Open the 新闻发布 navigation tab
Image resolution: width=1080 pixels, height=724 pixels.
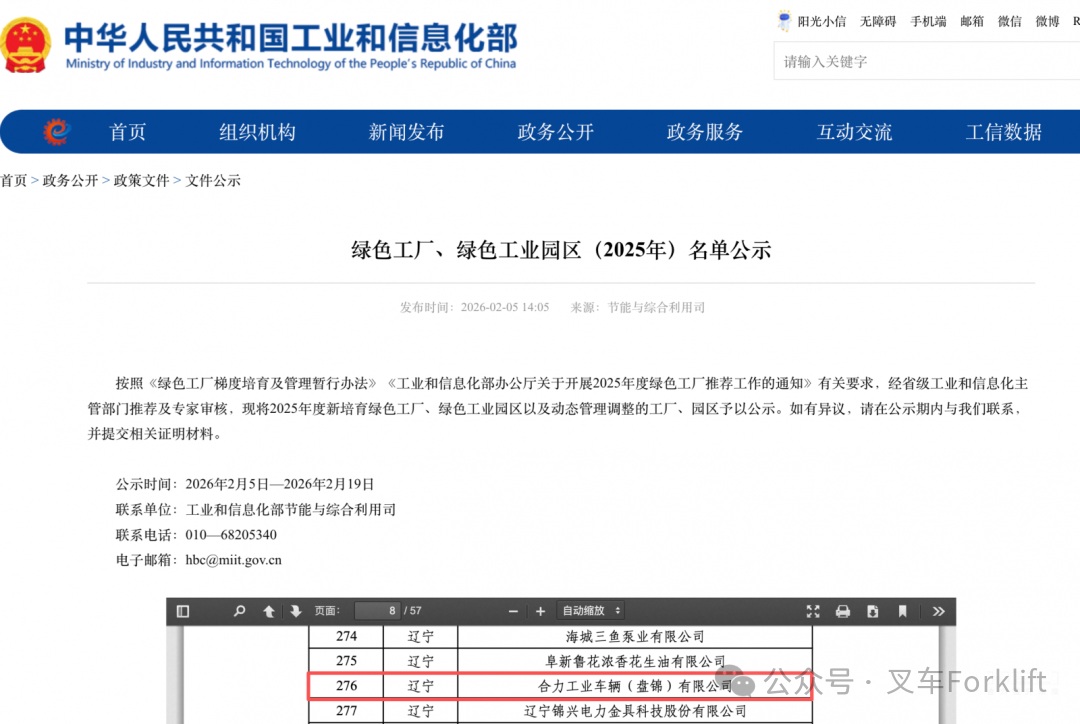(x=406, y=132)
